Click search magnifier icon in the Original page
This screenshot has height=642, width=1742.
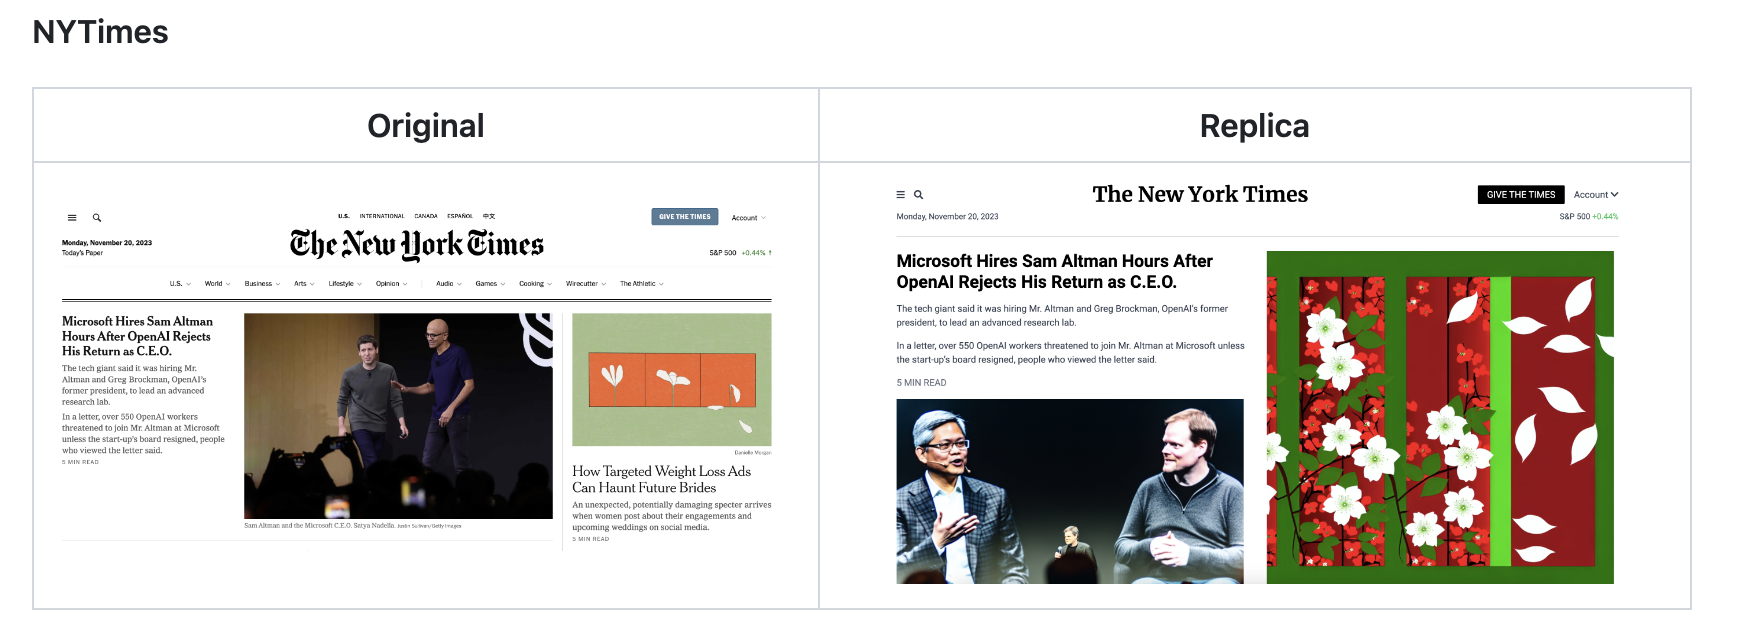[x=97, y=218]
